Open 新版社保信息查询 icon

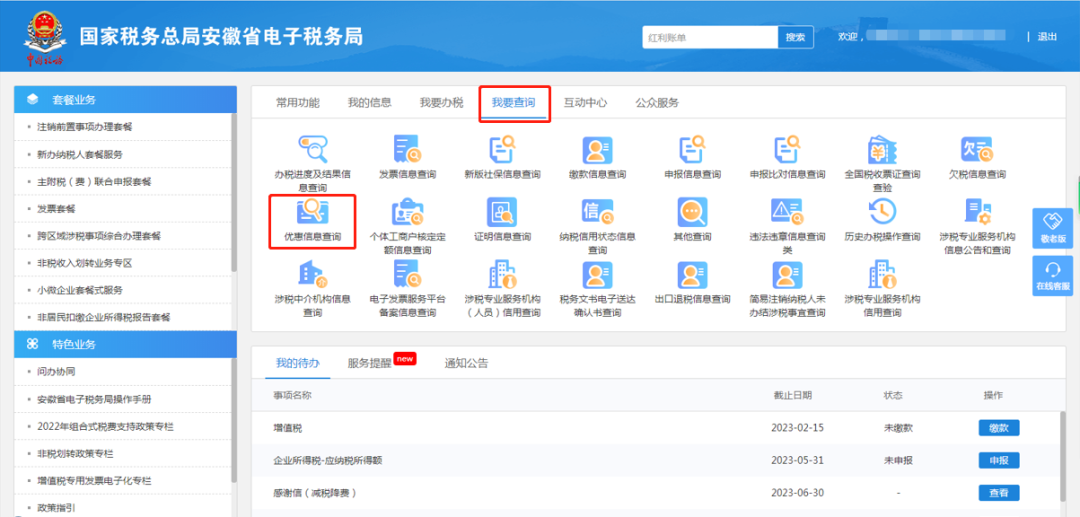tap(502, 149)
